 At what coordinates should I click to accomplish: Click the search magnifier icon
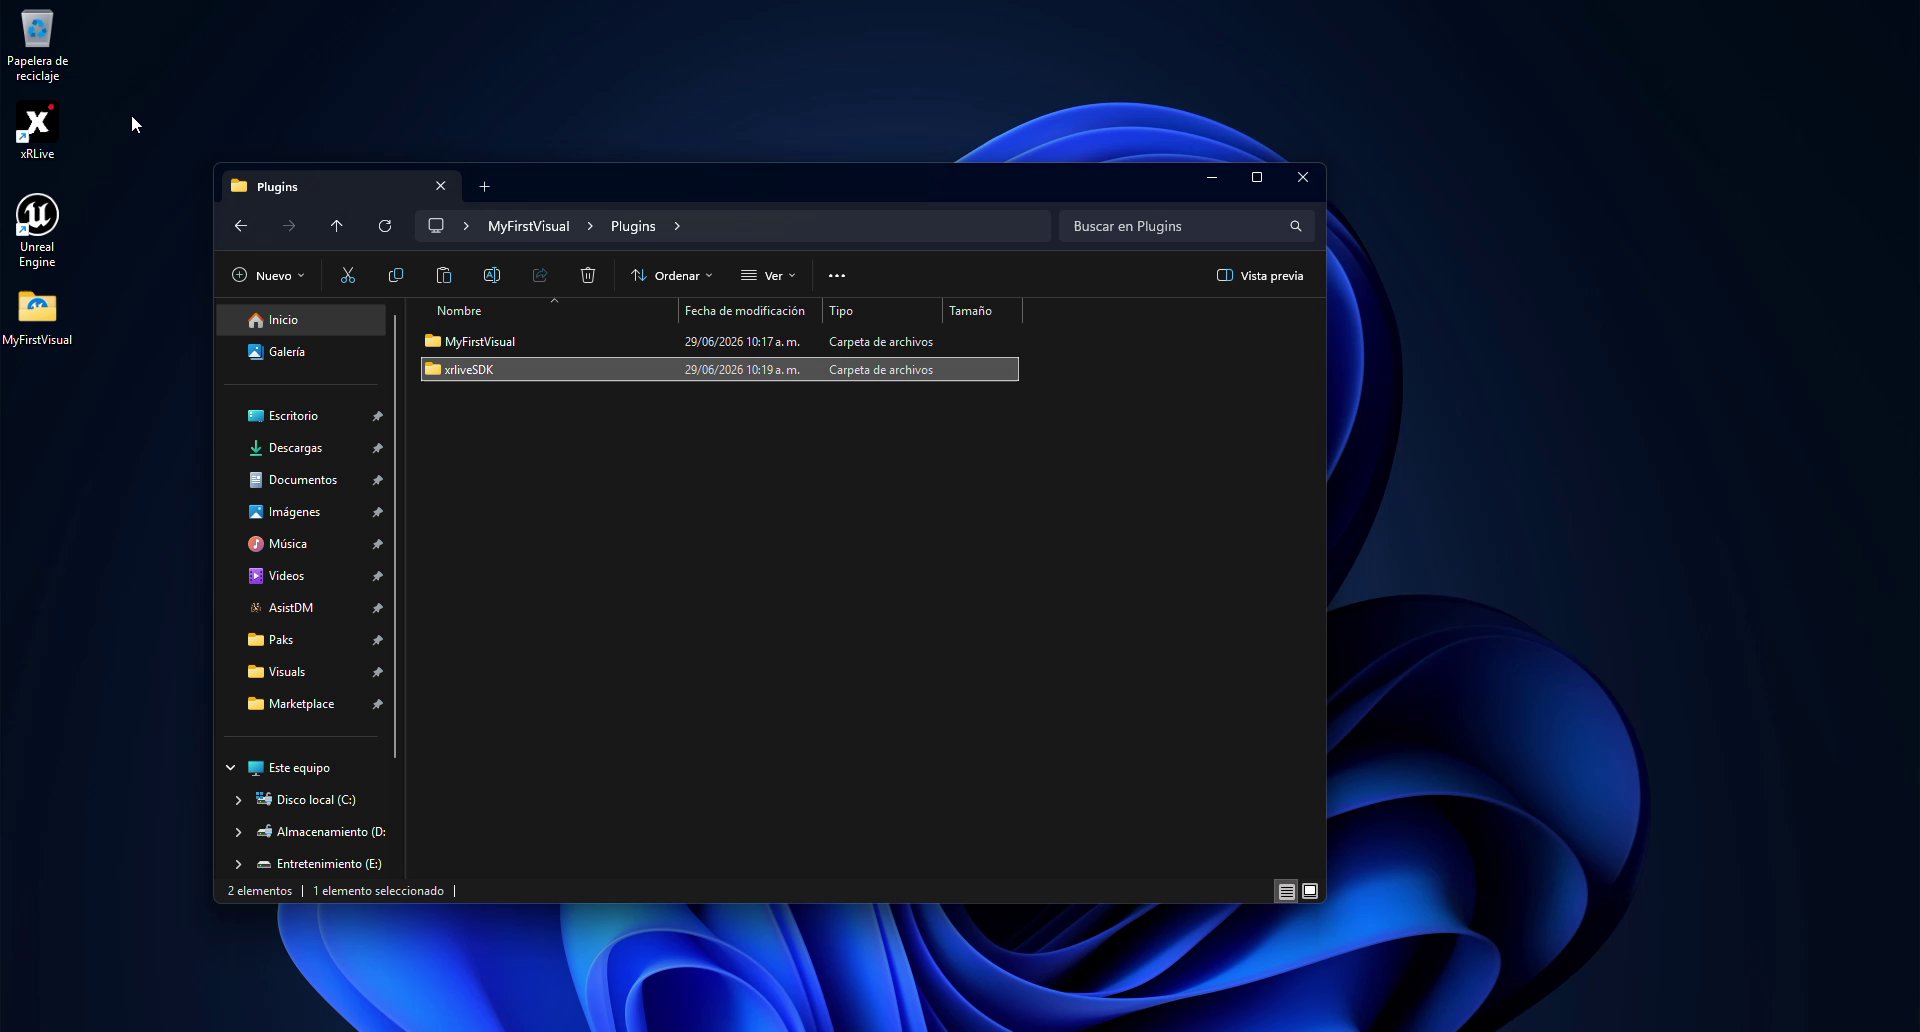[1296, 226]
